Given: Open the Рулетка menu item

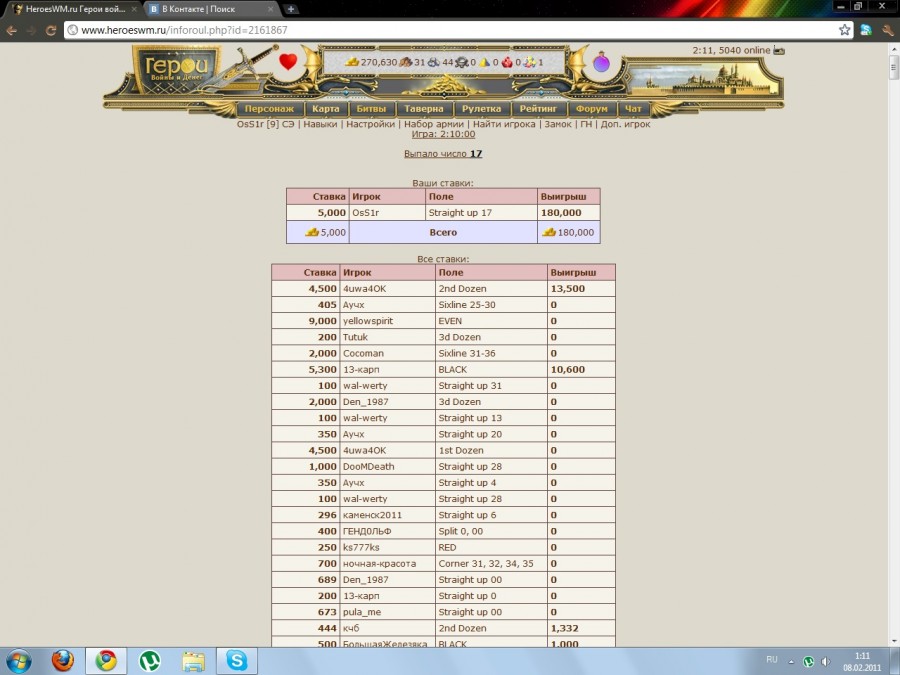Looking at the screenshot, I should (482, 109).
